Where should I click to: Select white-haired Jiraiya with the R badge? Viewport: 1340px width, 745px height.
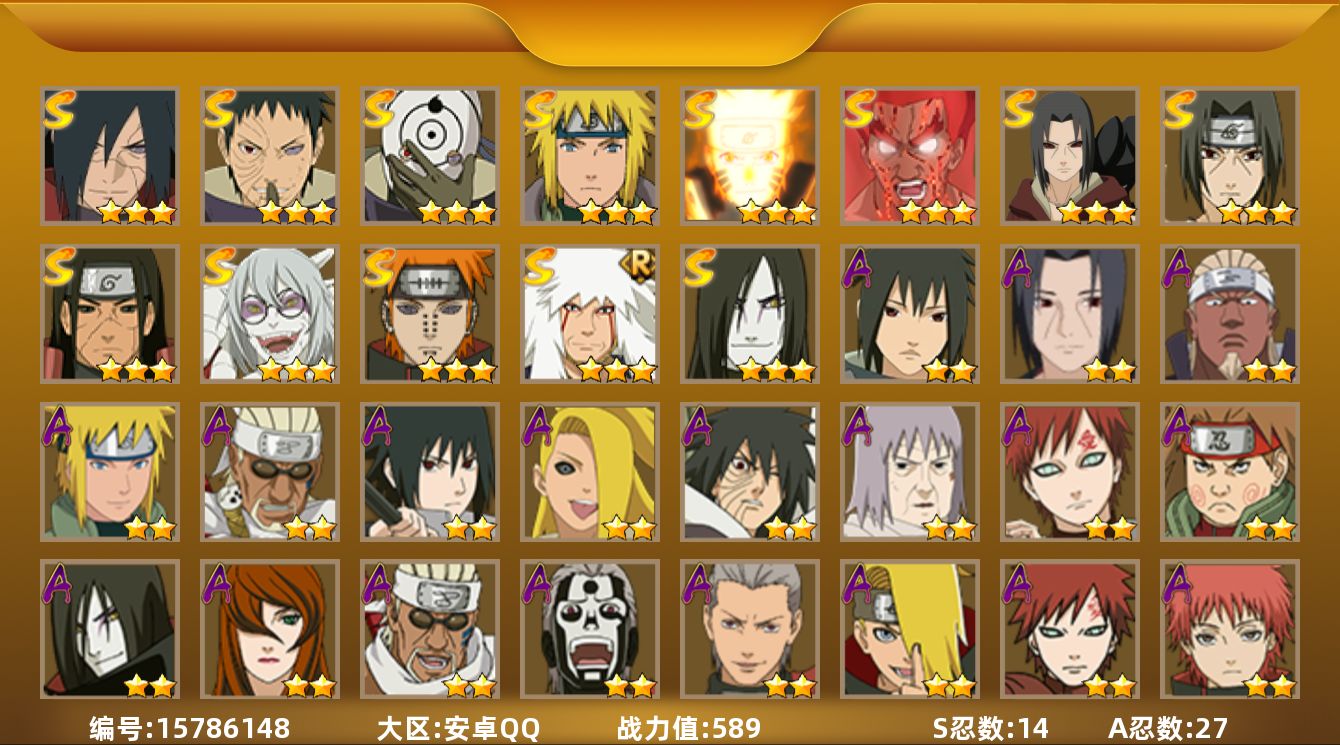[590, 314]
